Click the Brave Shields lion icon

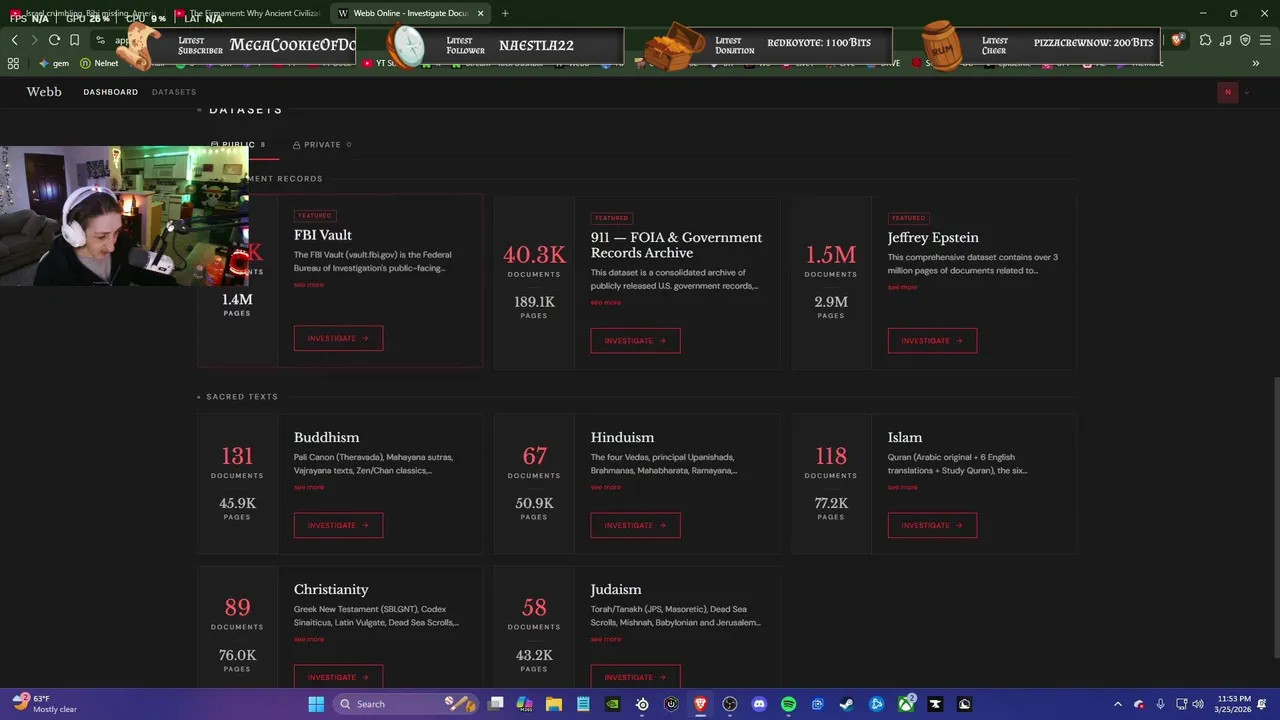pos(1178,40)
